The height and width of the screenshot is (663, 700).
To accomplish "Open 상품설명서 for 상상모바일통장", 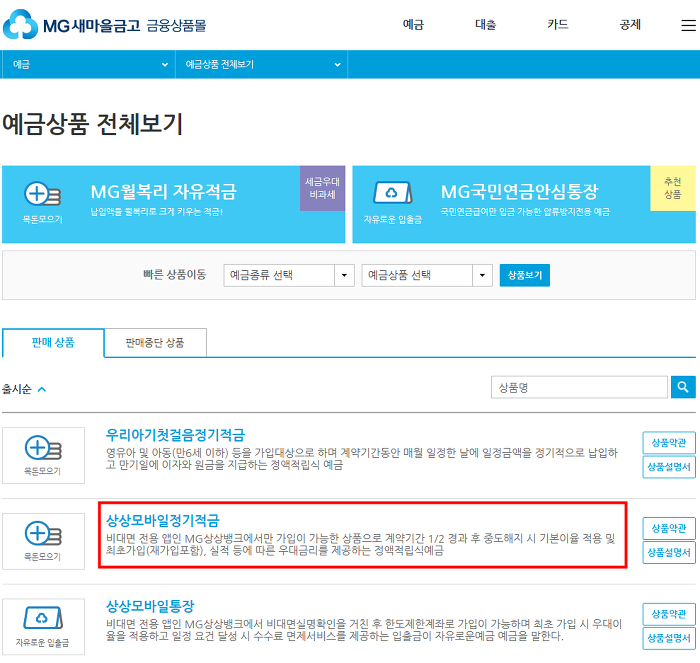I will [x=669, y=638].
